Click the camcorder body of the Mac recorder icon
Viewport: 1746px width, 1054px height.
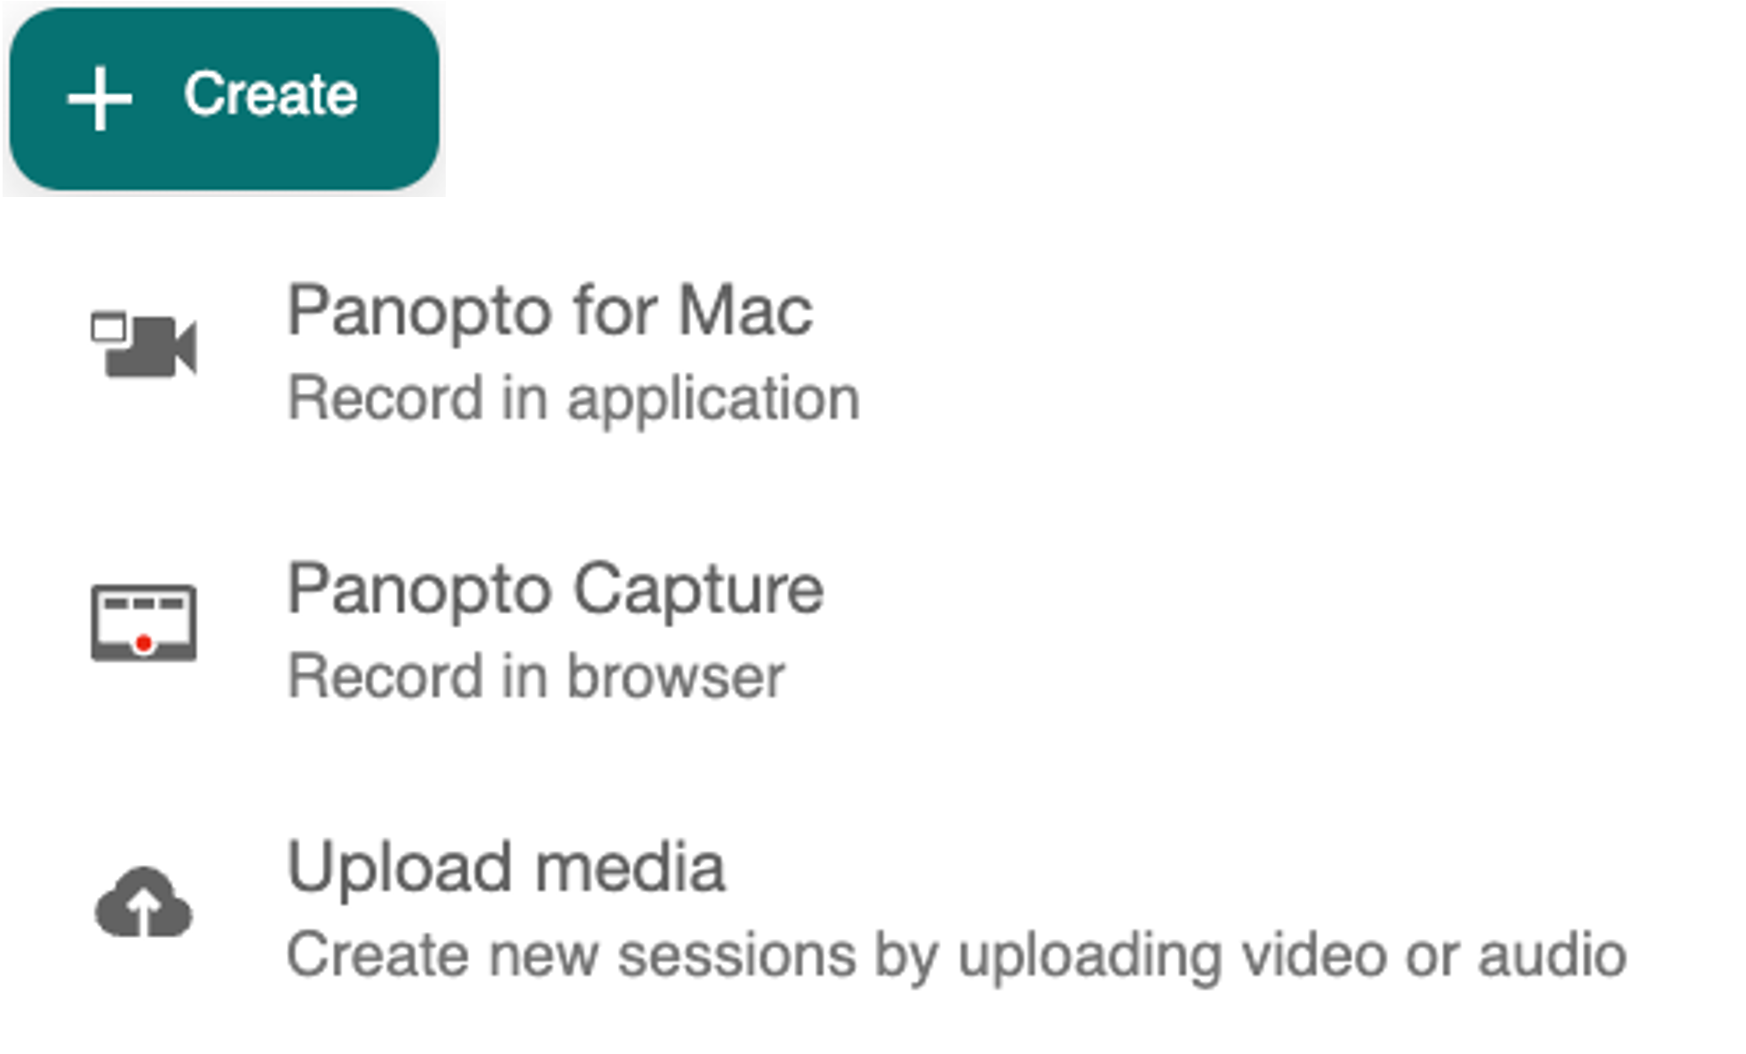[152, 348]
